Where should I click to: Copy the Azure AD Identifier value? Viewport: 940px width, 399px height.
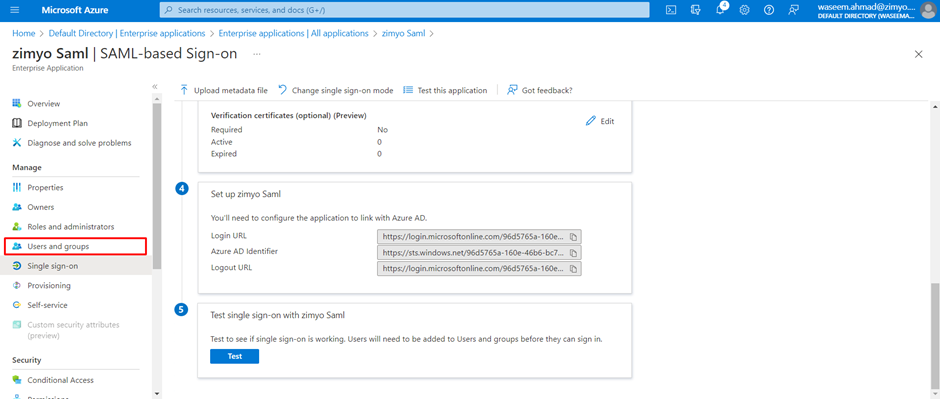click(573, 252)
